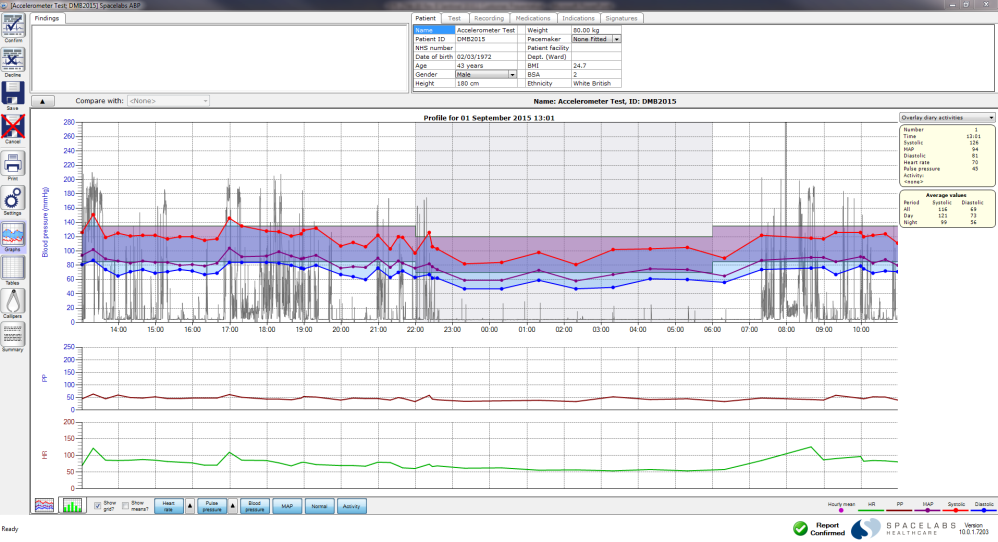Uncheck the Show grid checkbox
This screenshot has height=542, width=998.
click(97, 506)
